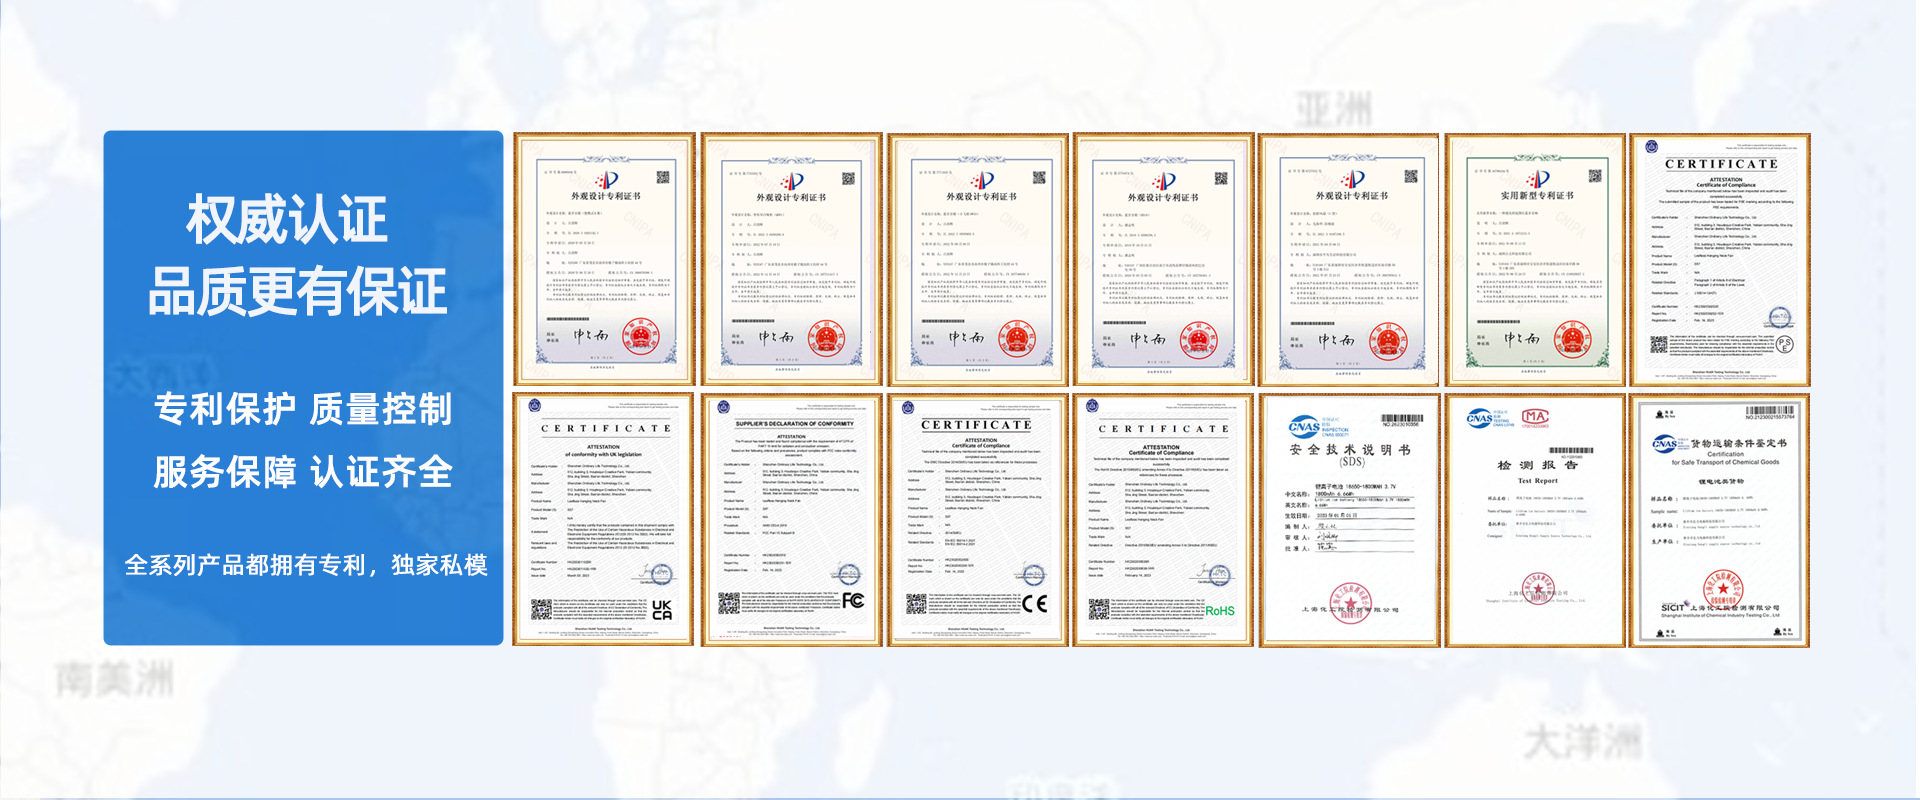
Task: Click the QR code on the UKCA certificate
Action: (541, 610)
